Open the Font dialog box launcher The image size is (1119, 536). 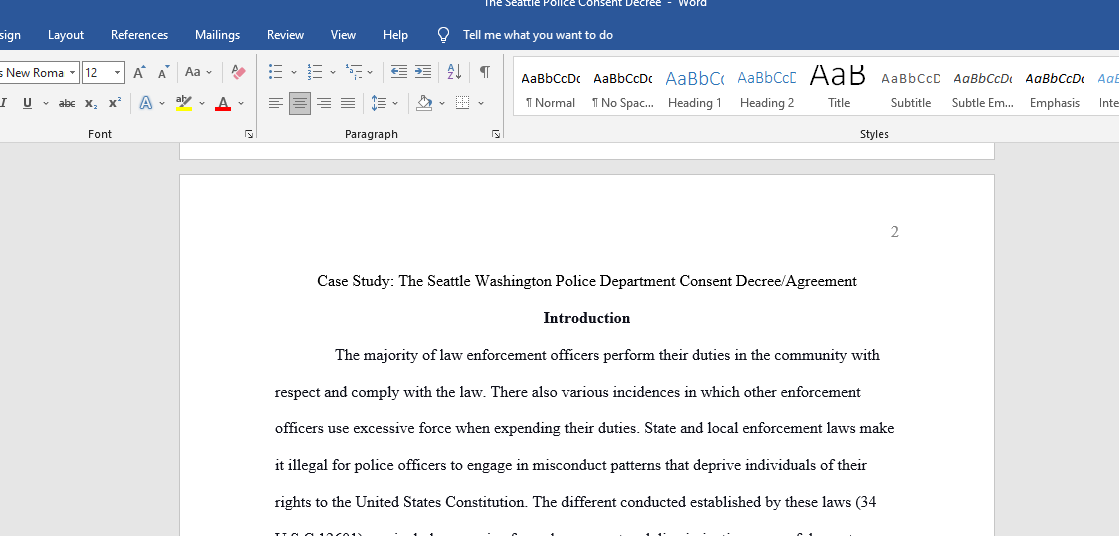[x=249, y=134]
